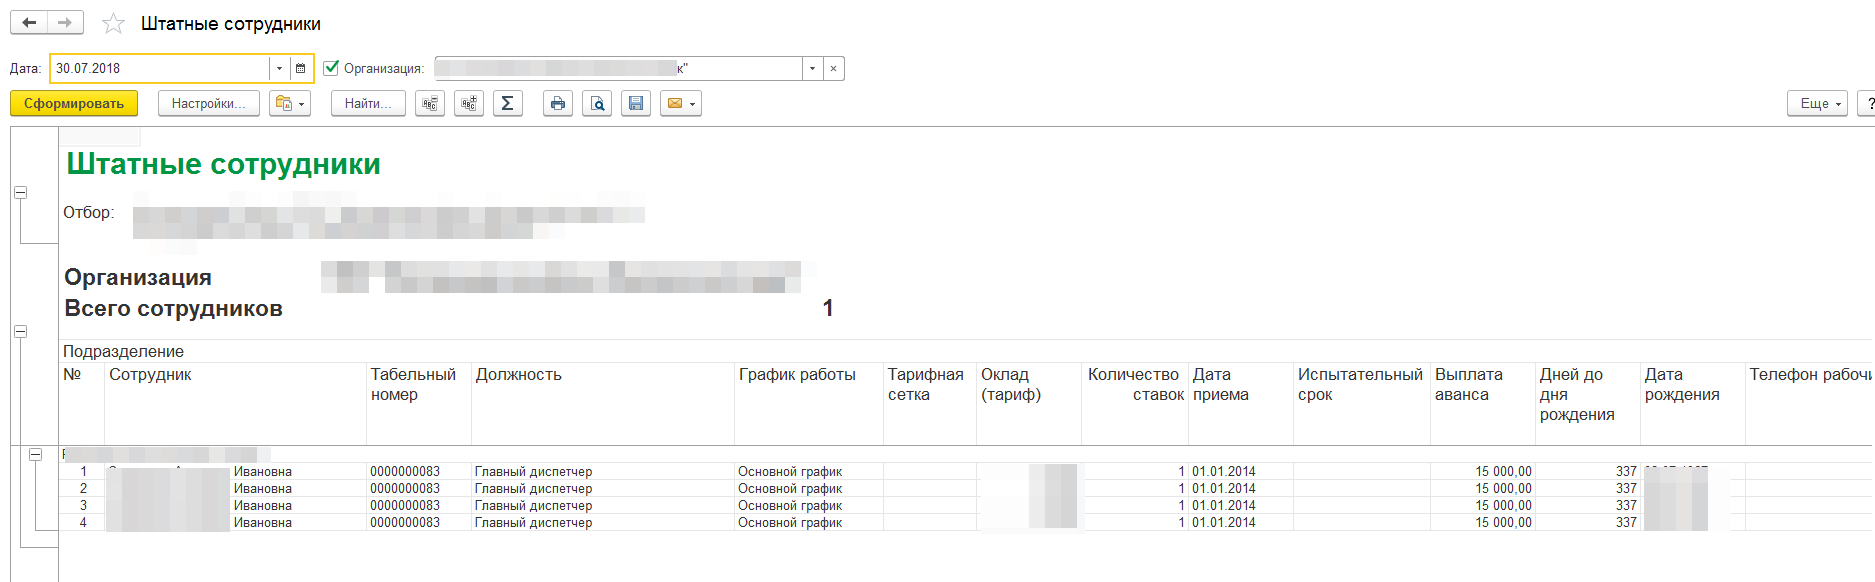Collapse the Отбор section in the left margin
The image size is (1875, 582).
pyautogui.click(x=20, y=193)
